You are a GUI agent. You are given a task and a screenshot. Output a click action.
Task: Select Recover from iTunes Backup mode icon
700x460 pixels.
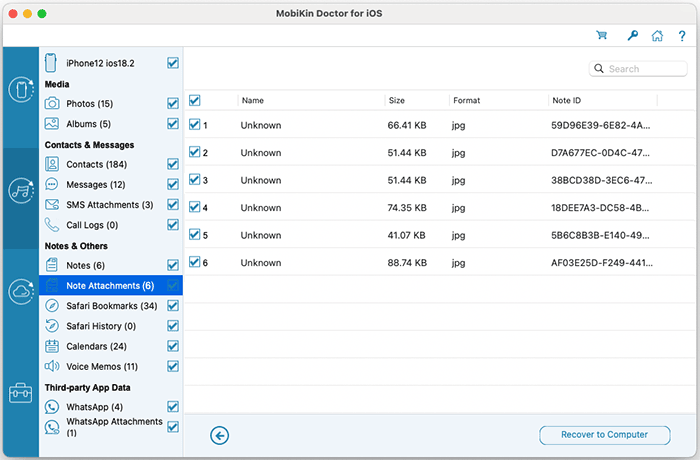[21, 190]
